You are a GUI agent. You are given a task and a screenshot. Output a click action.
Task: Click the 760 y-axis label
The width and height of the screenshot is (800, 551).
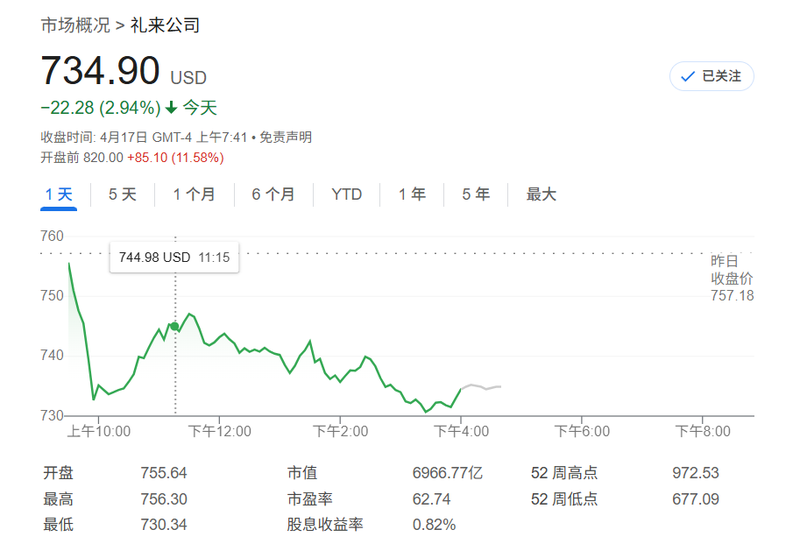52,236
